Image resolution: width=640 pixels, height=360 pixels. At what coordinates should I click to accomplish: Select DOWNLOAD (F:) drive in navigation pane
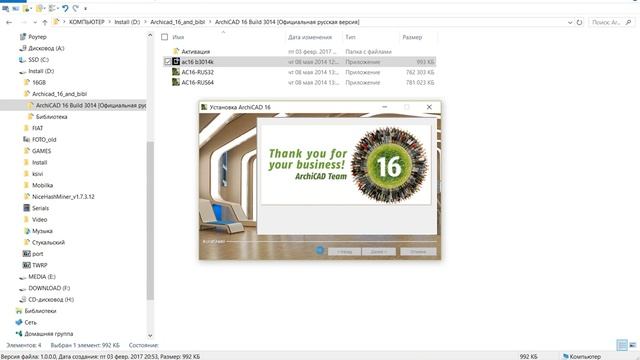(49, 288)
